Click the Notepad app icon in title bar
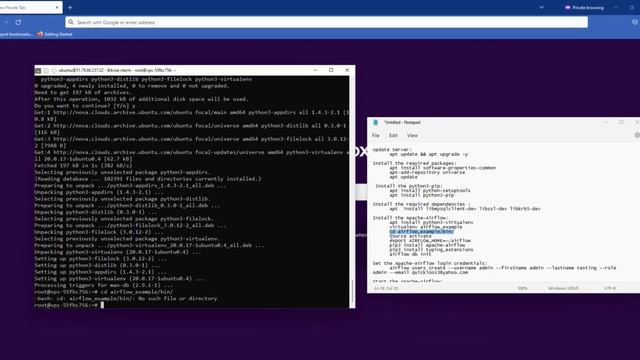Screen dimensions: 640x360 [x=376, y=122]
